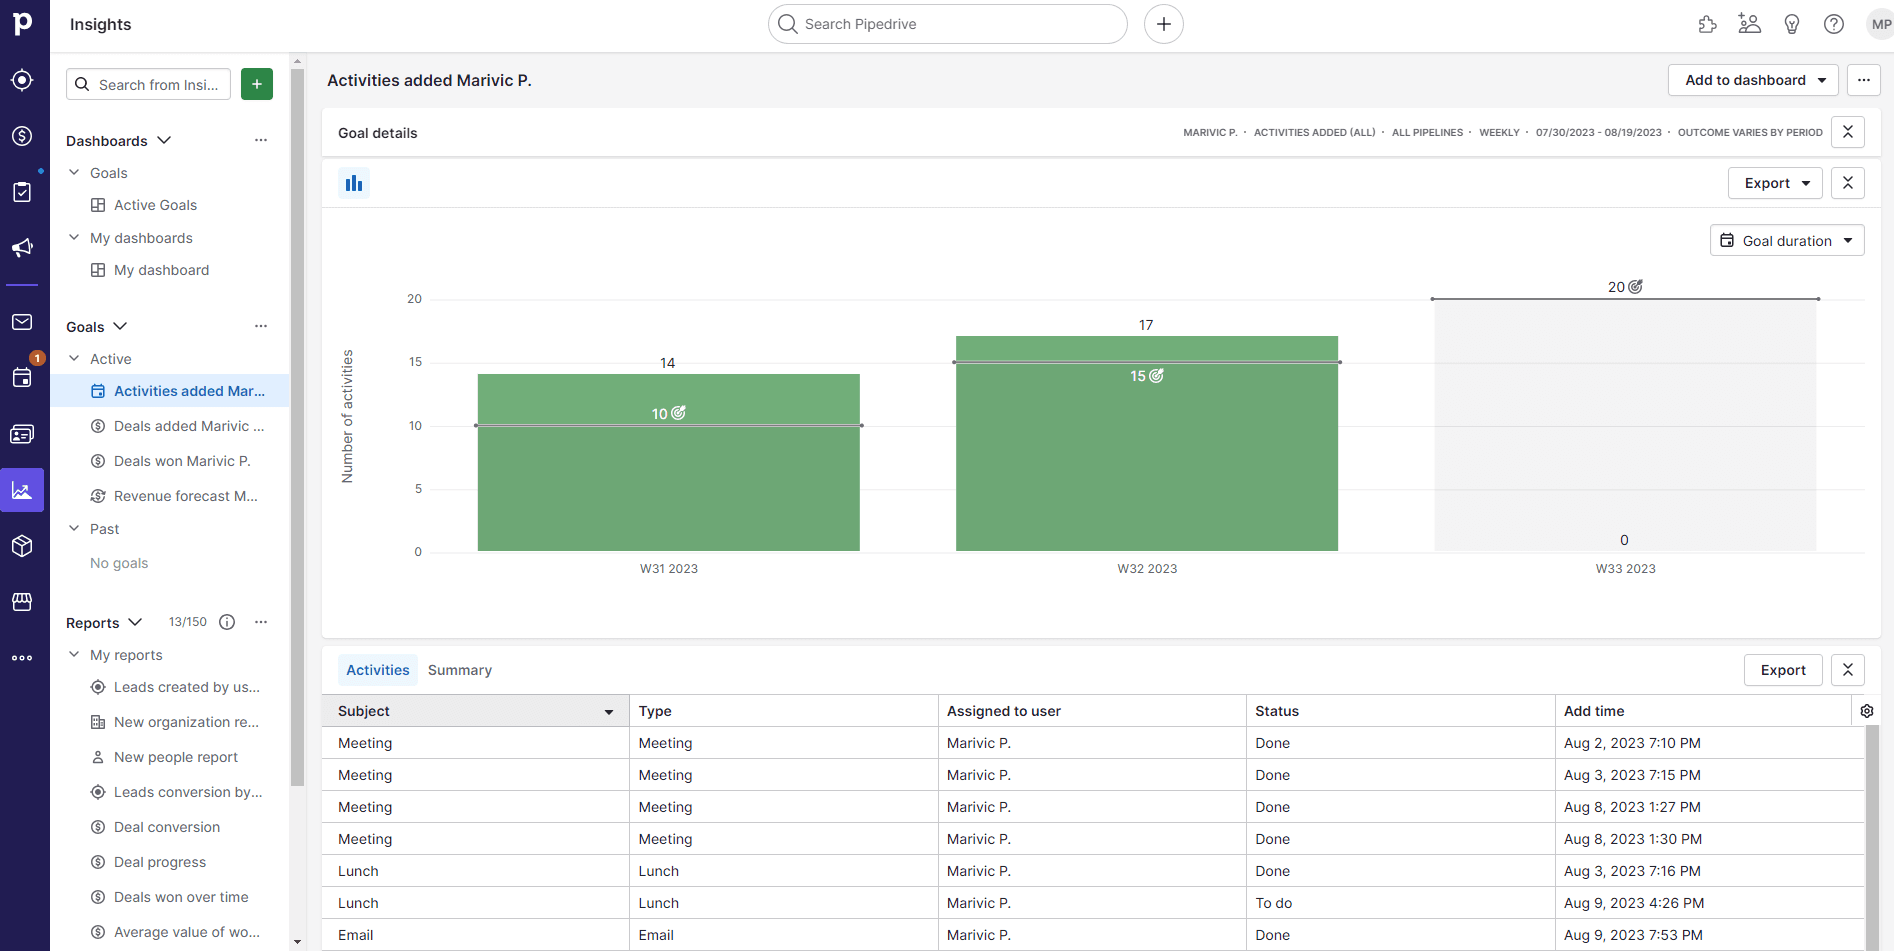
Task: Open More options ellipsis in sidebar
Action: [22, 658]
